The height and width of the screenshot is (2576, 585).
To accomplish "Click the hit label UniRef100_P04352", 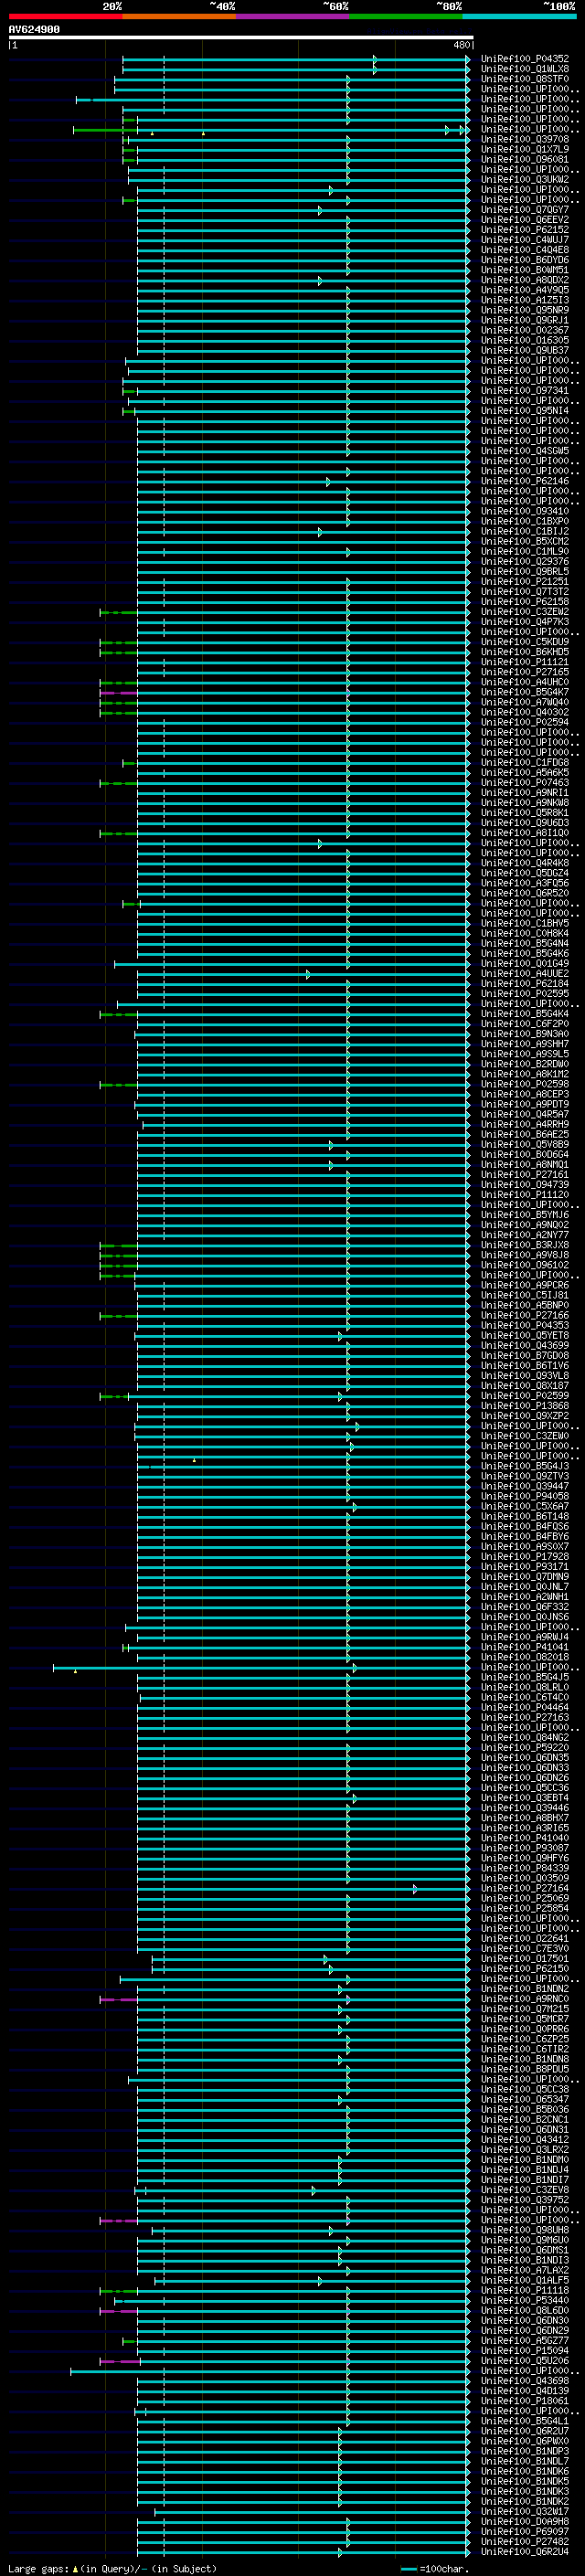I will (x=525, y=59).
